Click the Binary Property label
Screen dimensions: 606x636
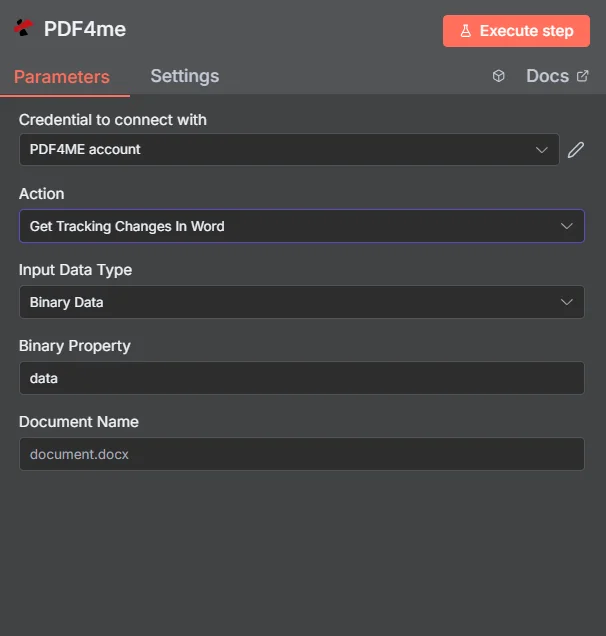(75, 346)
